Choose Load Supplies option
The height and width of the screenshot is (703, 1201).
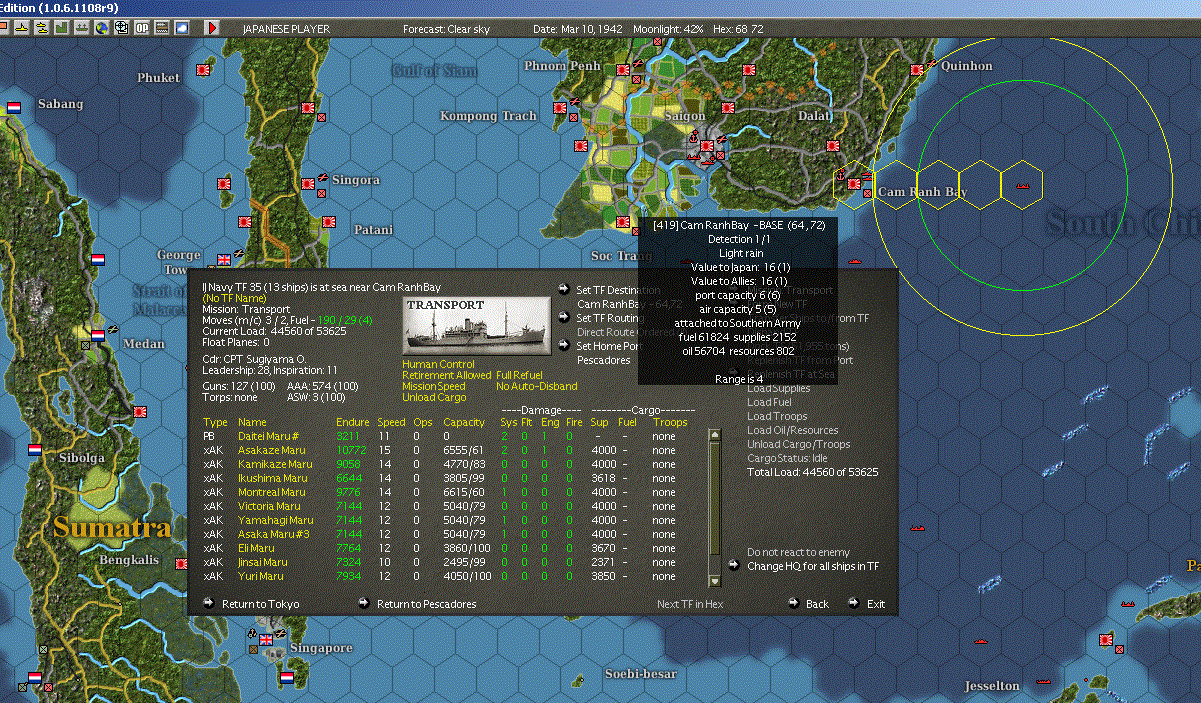(x=778, y=388)
